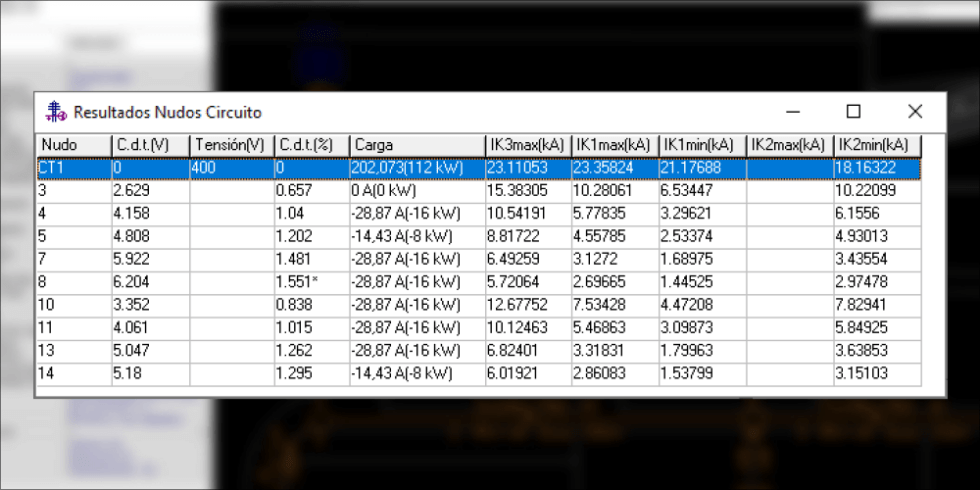
Task: Maximize the results window
Action: (853, 112)
